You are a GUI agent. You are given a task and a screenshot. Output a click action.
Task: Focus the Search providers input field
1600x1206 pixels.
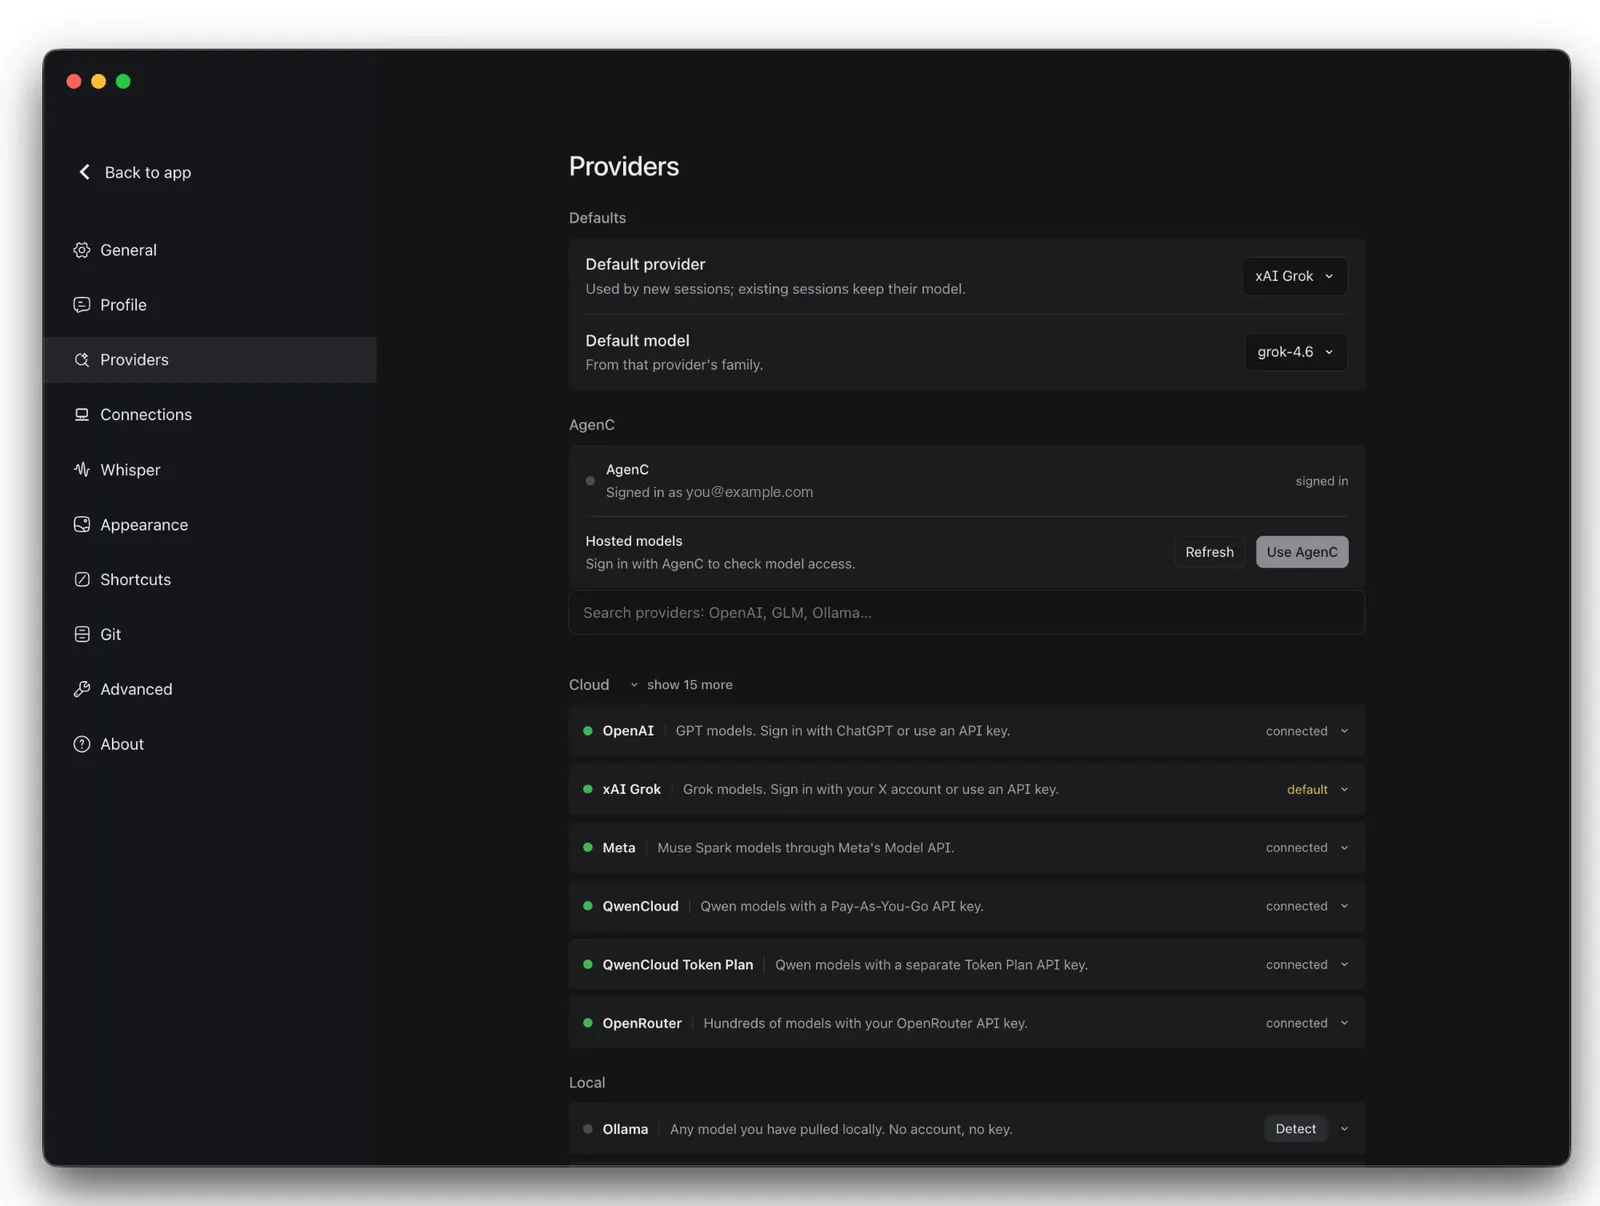(x=966, y=613)
